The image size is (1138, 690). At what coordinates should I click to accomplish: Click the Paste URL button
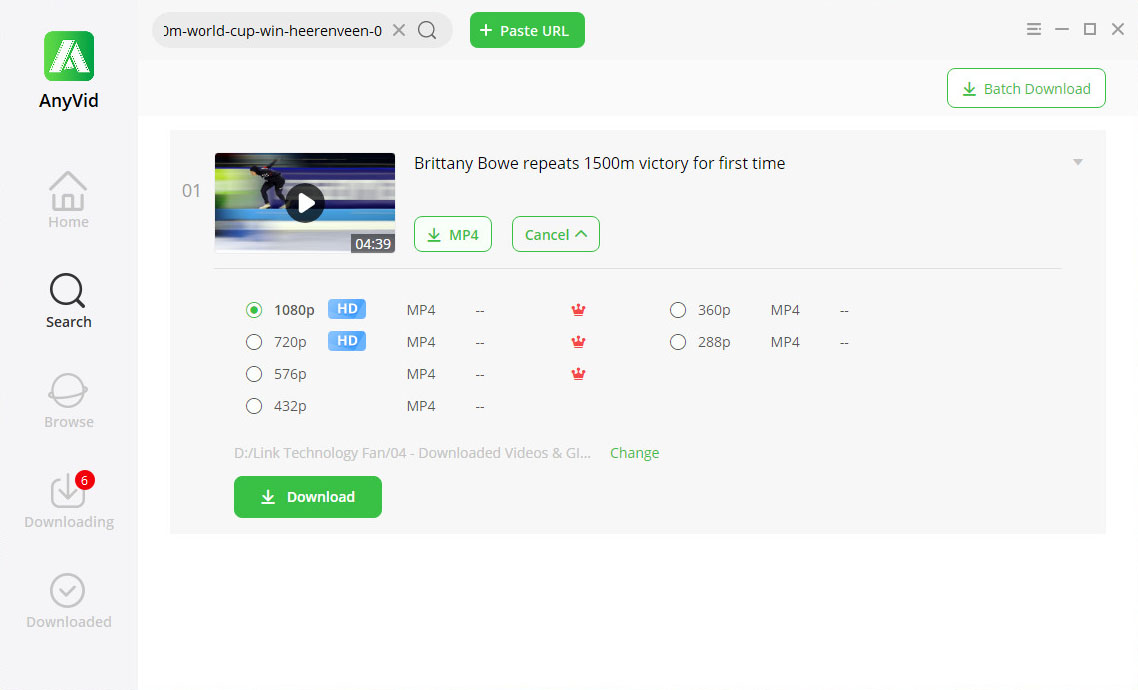tap(527, 30)
